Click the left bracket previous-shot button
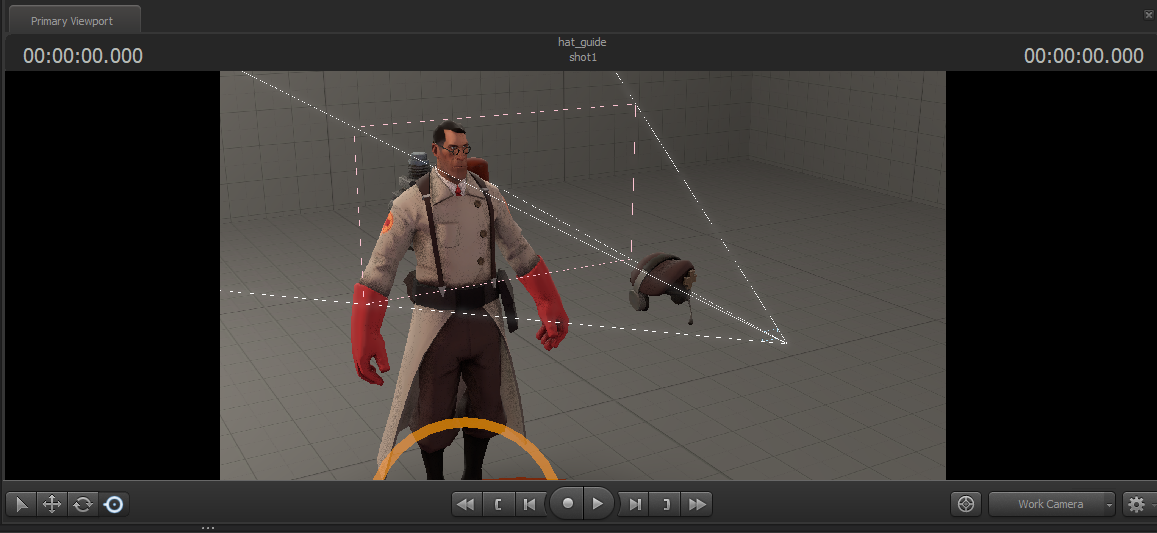 [x=498, y=504]
